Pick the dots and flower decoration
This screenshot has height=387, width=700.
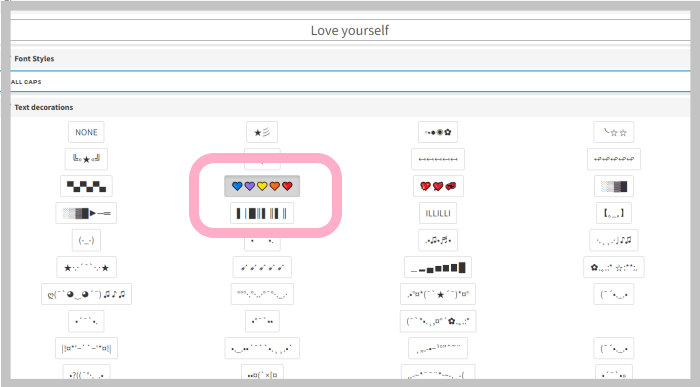pos(438,132)
